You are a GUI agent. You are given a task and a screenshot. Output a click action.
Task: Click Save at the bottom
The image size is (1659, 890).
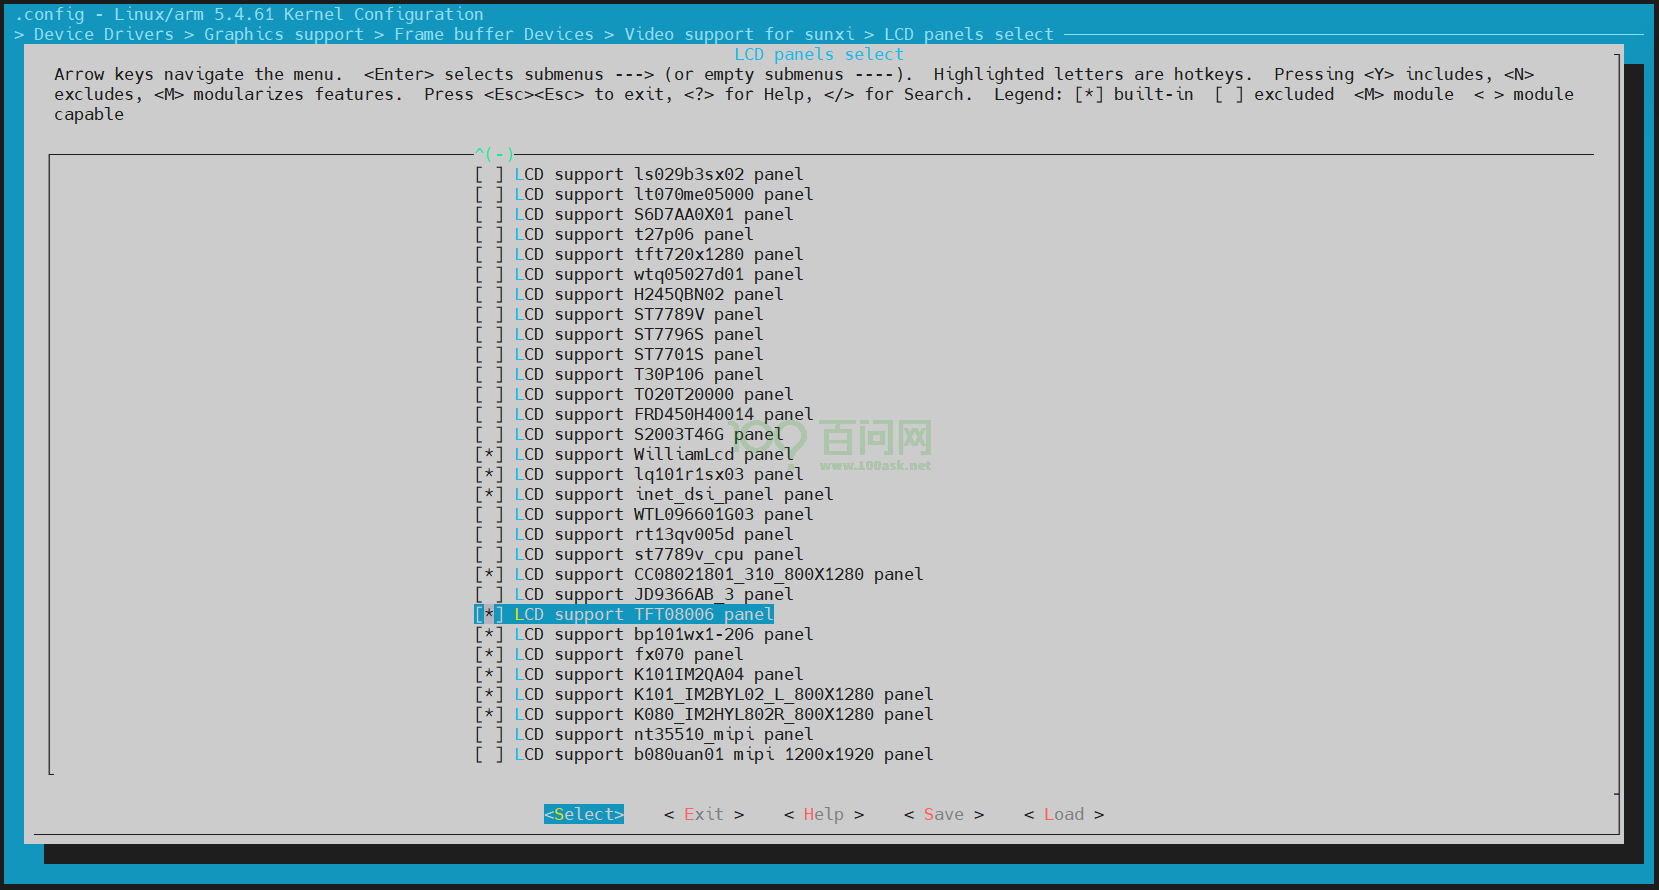pos(943,814)
